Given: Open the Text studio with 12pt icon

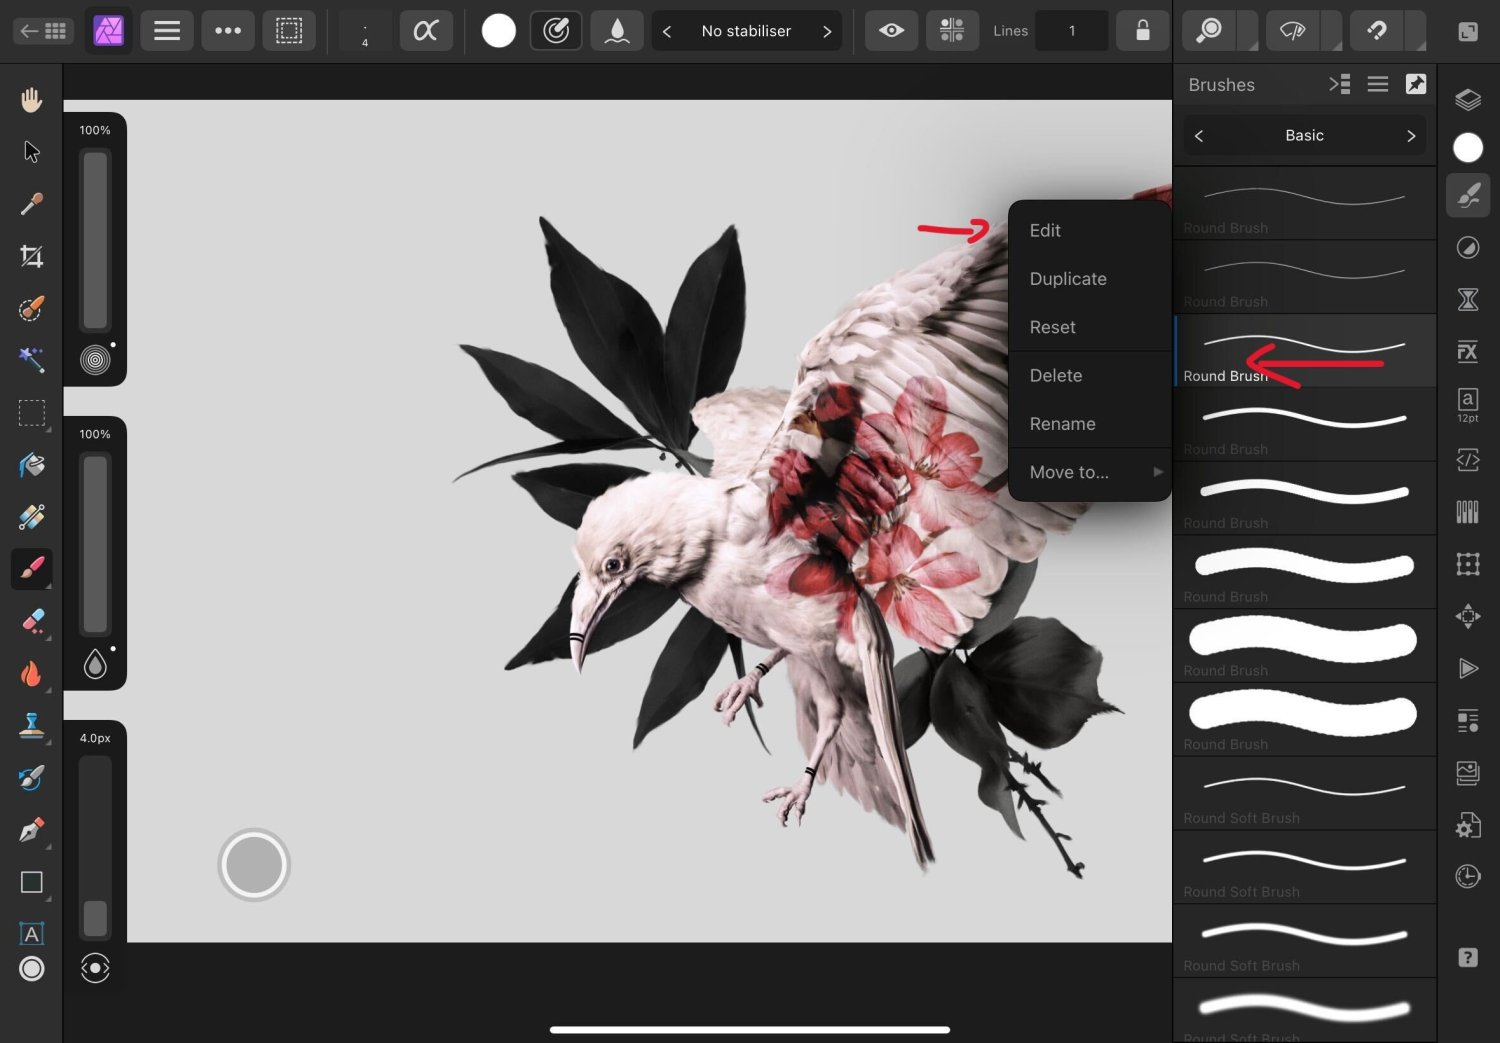Looking at the screenshot, I should pos(1467,404).
